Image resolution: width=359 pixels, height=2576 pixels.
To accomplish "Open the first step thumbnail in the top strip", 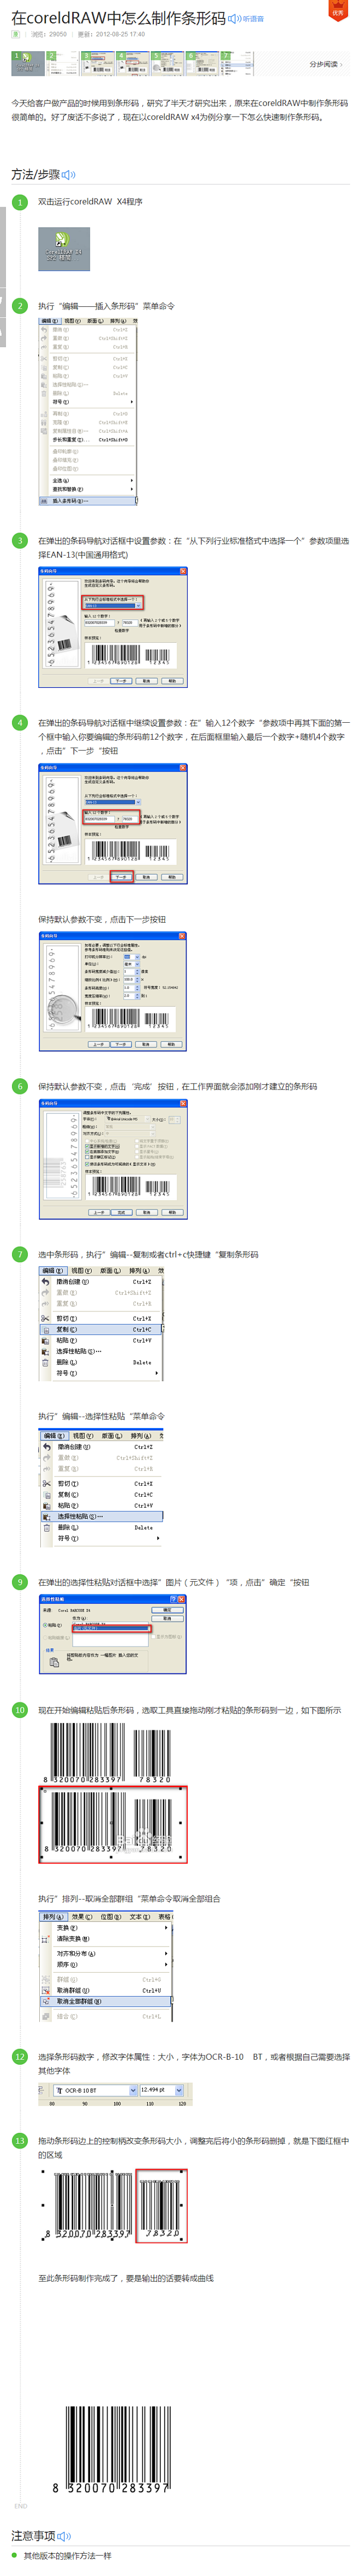I will coord(27,63).
